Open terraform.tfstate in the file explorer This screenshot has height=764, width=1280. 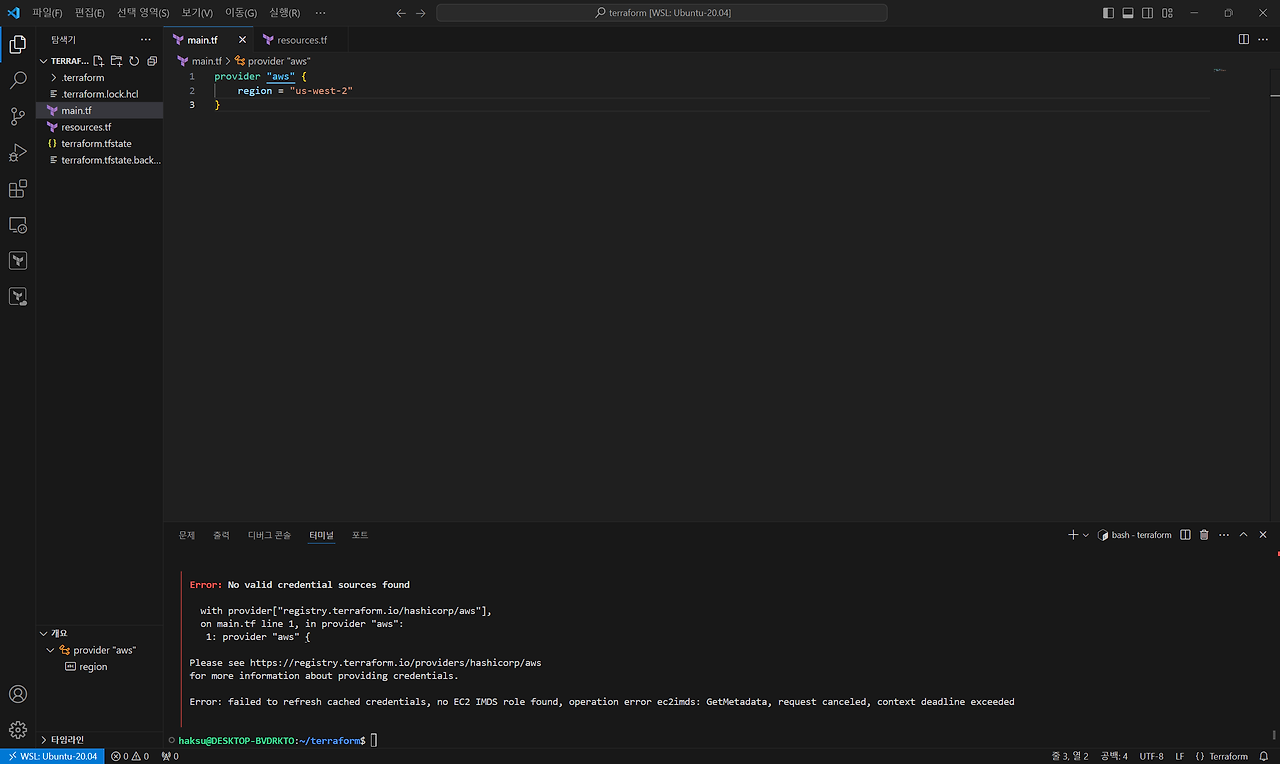point(96,144)
